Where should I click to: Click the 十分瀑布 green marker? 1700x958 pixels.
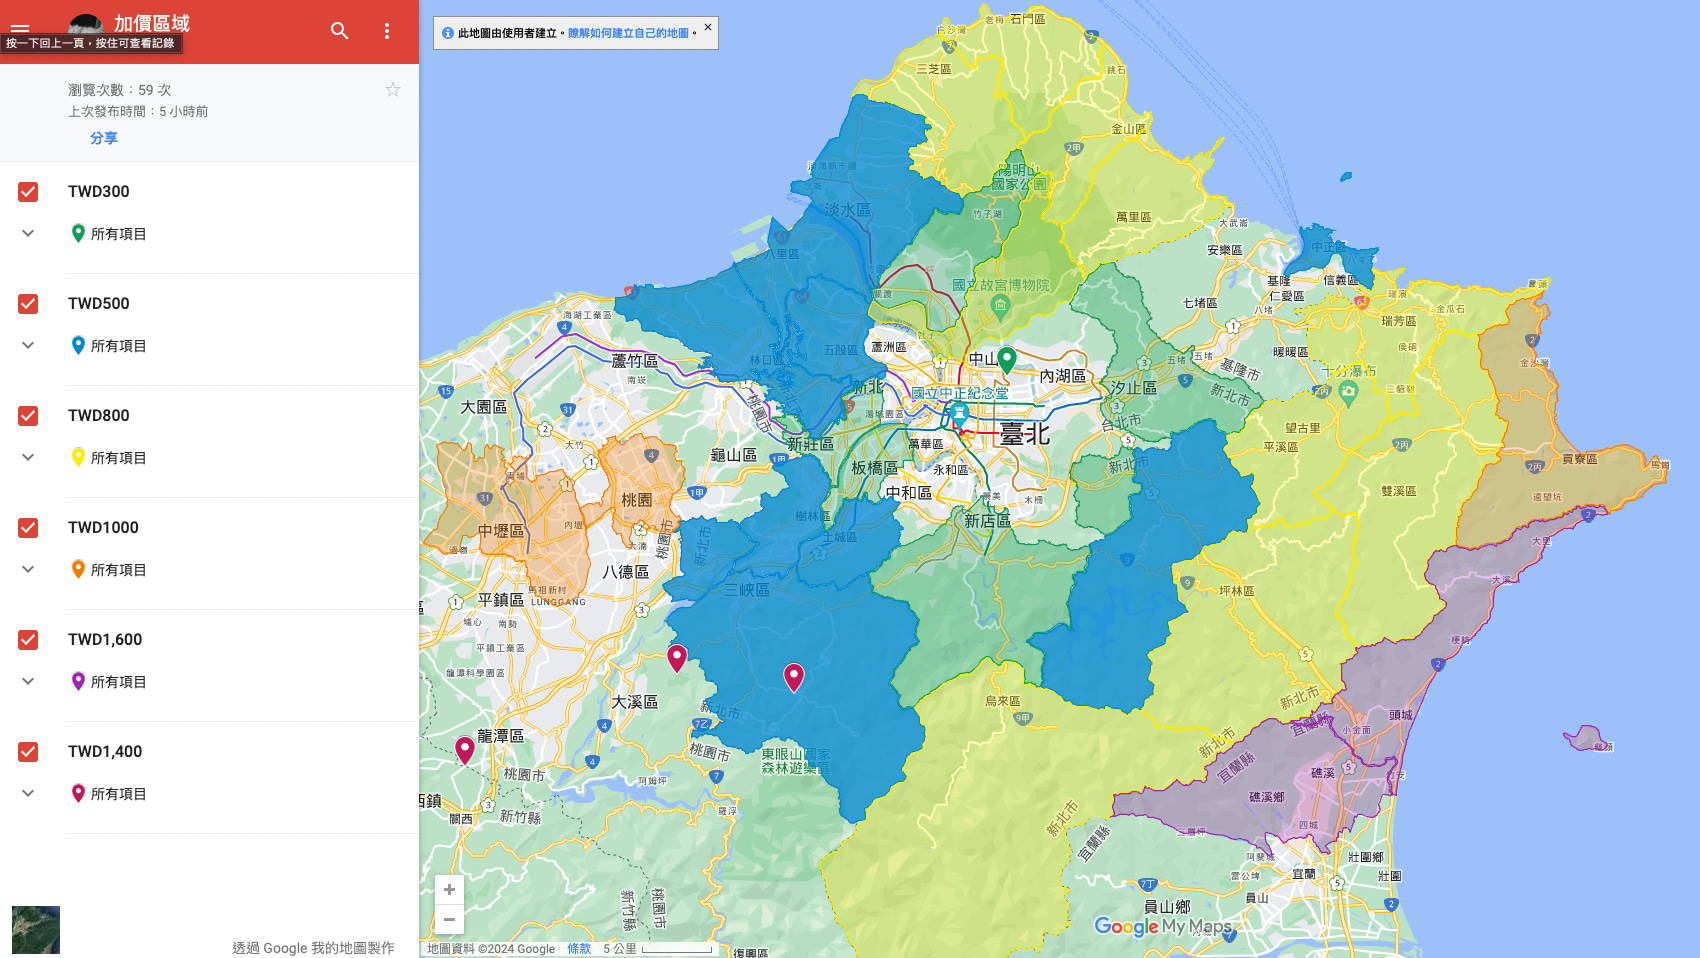[x=1348, y=392]
